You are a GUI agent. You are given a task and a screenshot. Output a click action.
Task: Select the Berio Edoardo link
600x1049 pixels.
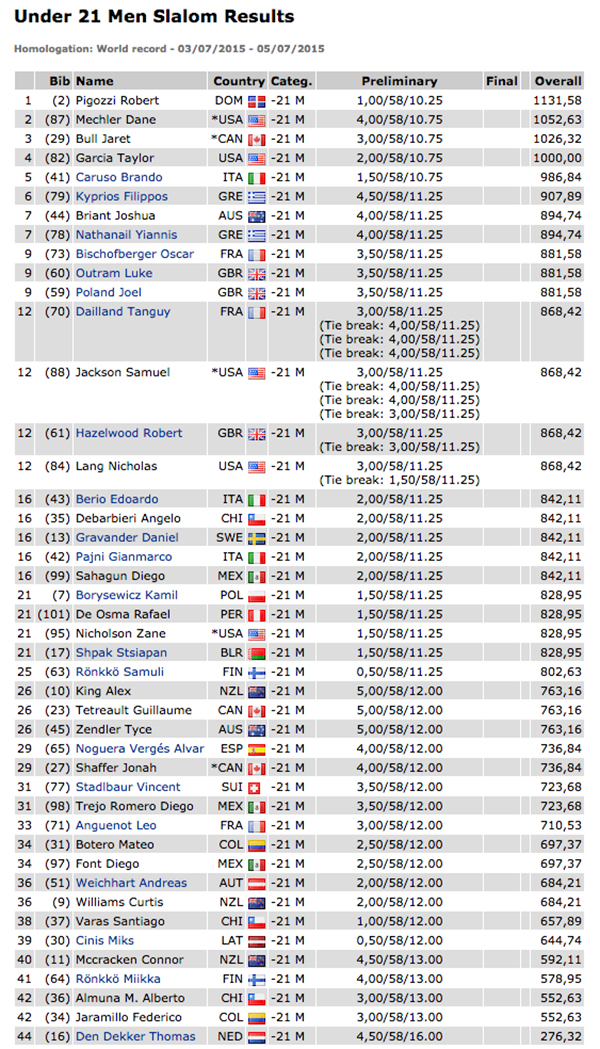coord(116,499)
